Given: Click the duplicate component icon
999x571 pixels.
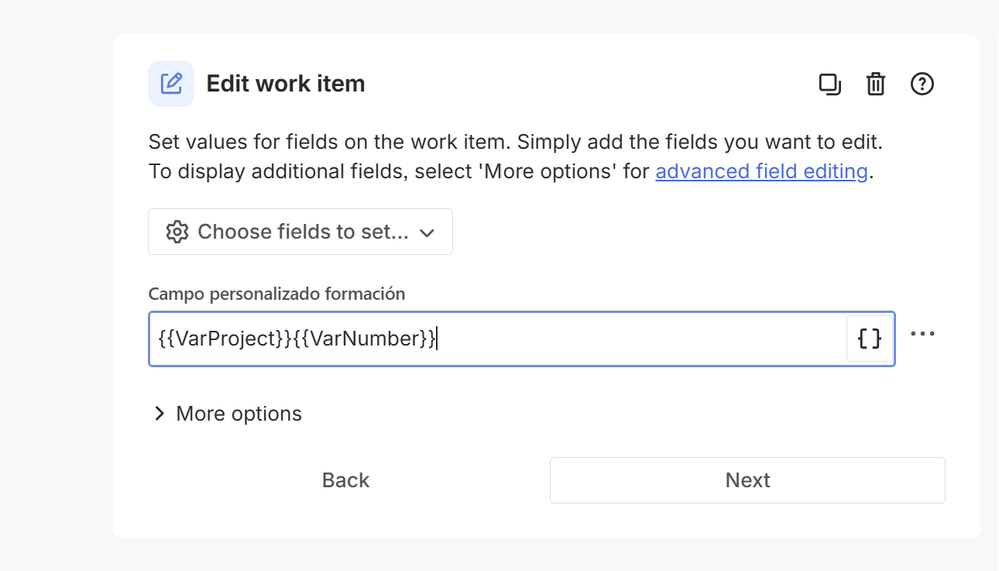Looking at the screenshot, I should (x=830, y=84).
